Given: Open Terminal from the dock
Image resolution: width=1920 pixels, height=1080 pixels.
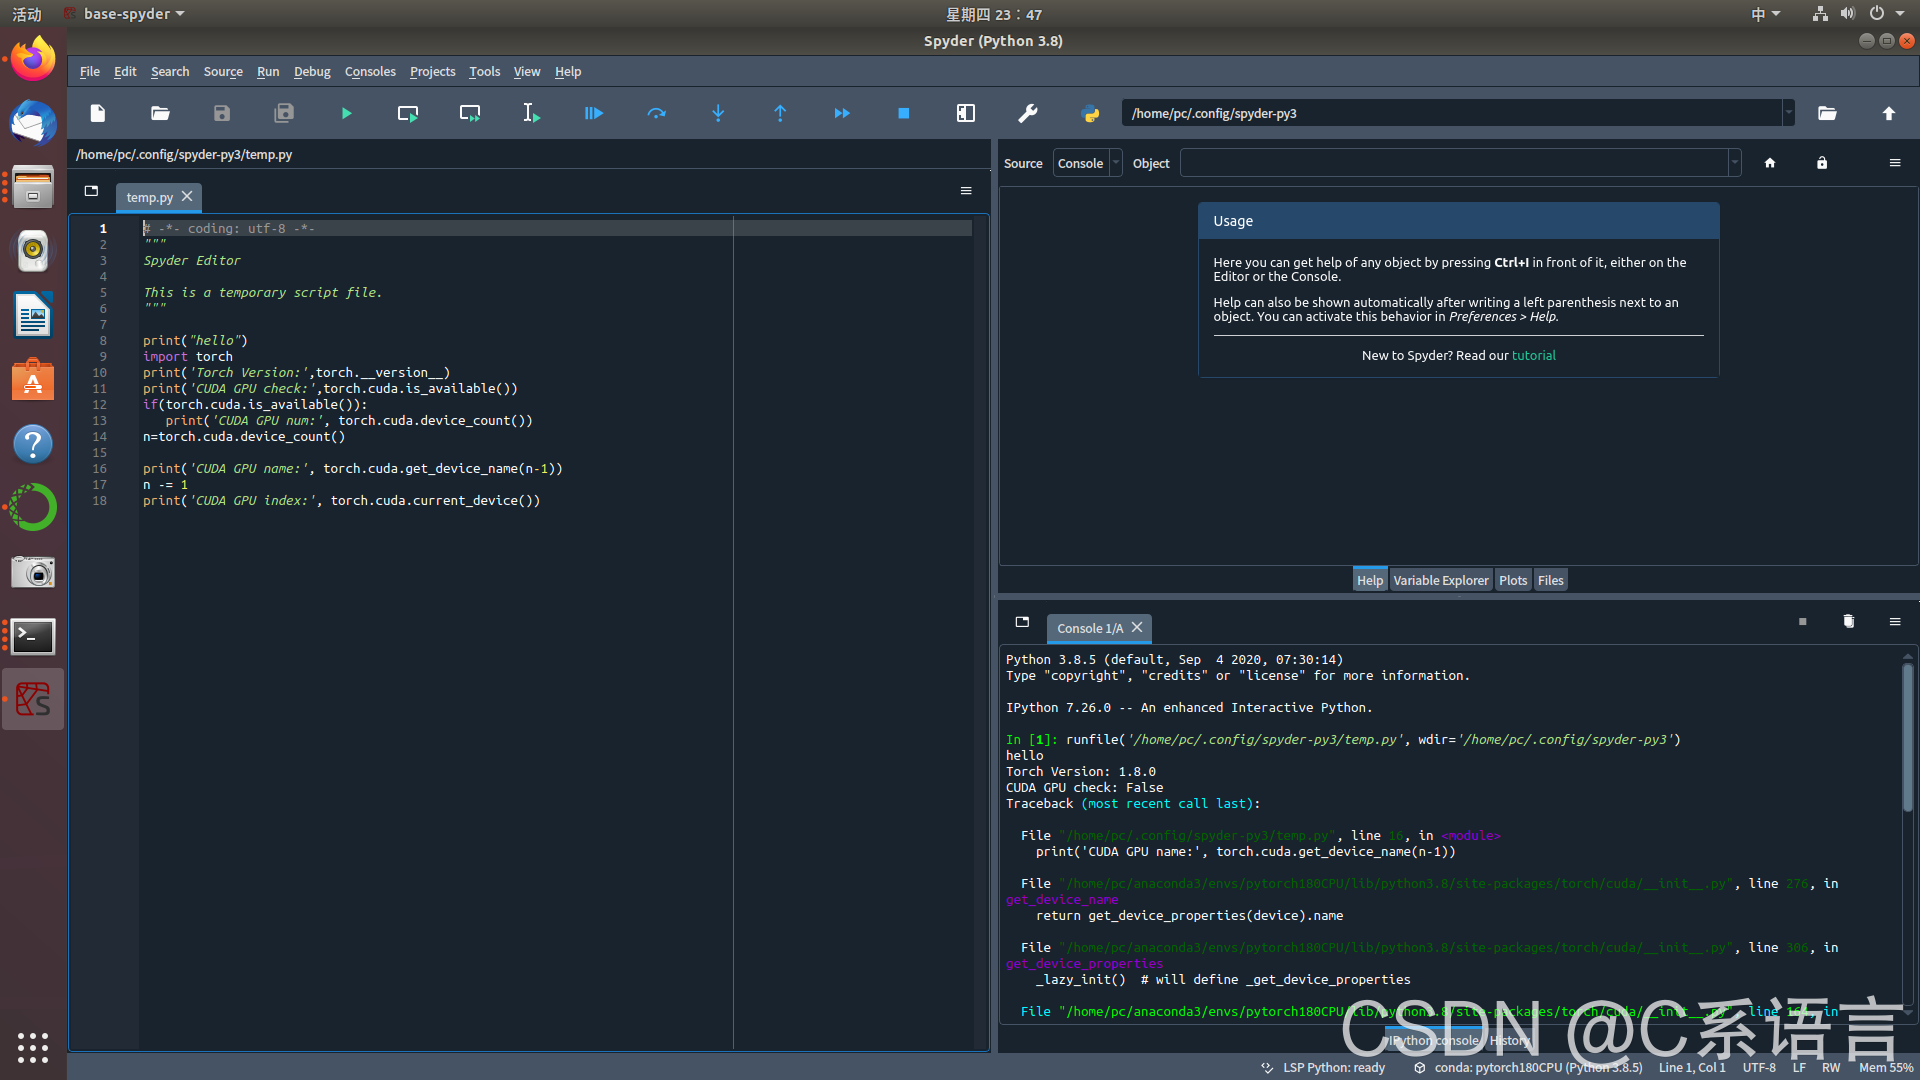Looking at the screenshot, I should (33, 636).
